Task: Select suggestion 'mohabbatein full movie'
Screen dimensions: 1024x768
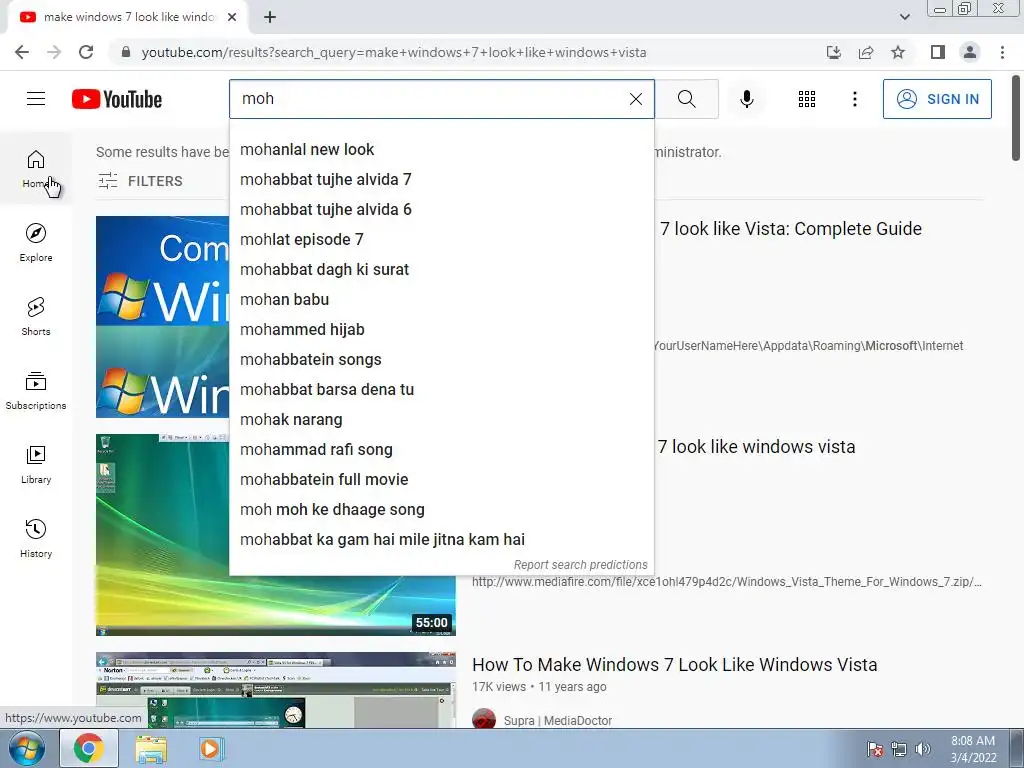Action: (441, 480)
